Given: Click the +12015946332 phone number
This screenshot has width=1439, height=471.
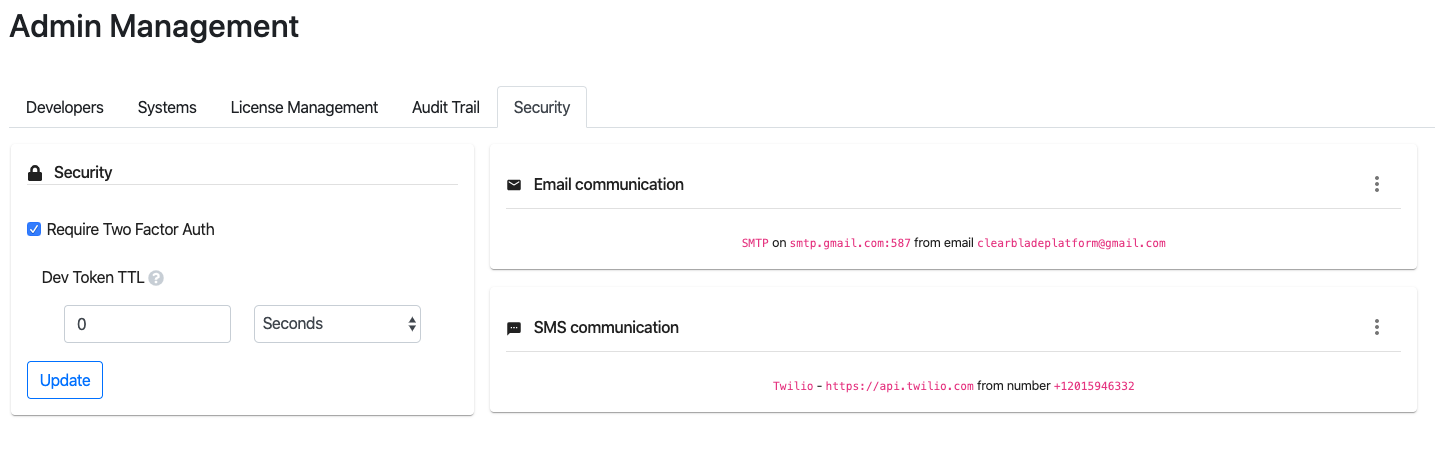Looking at the screenshot, I should click(x=1093, y=386).
